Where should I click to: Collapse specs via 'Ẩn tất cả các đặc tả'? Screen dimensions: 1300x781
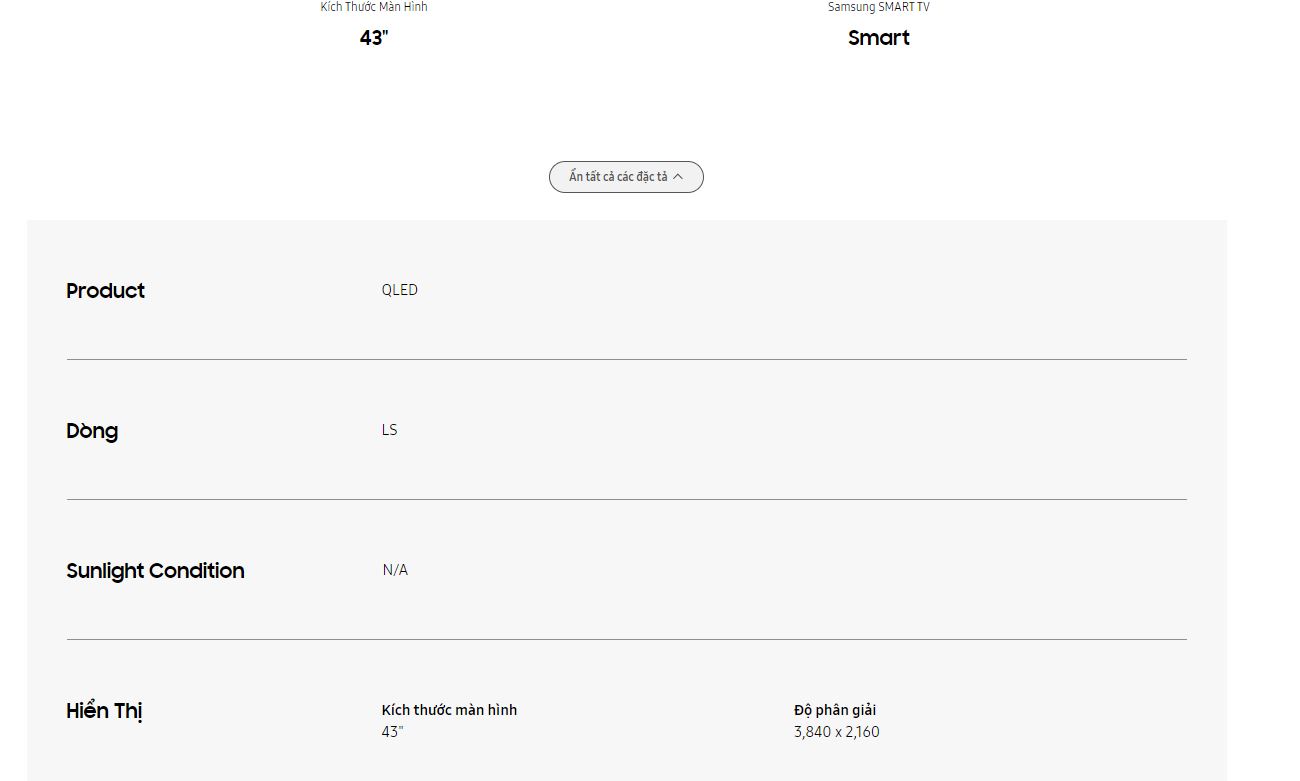618,177
